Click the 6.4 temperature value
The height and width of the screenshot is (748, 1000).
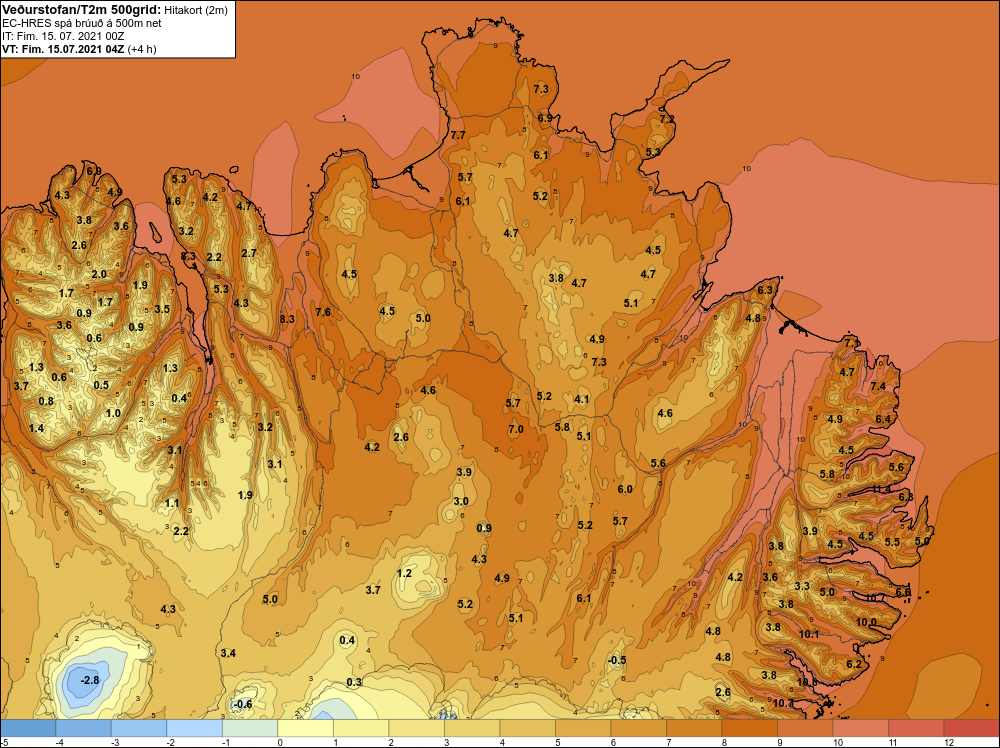coord(883,419)
